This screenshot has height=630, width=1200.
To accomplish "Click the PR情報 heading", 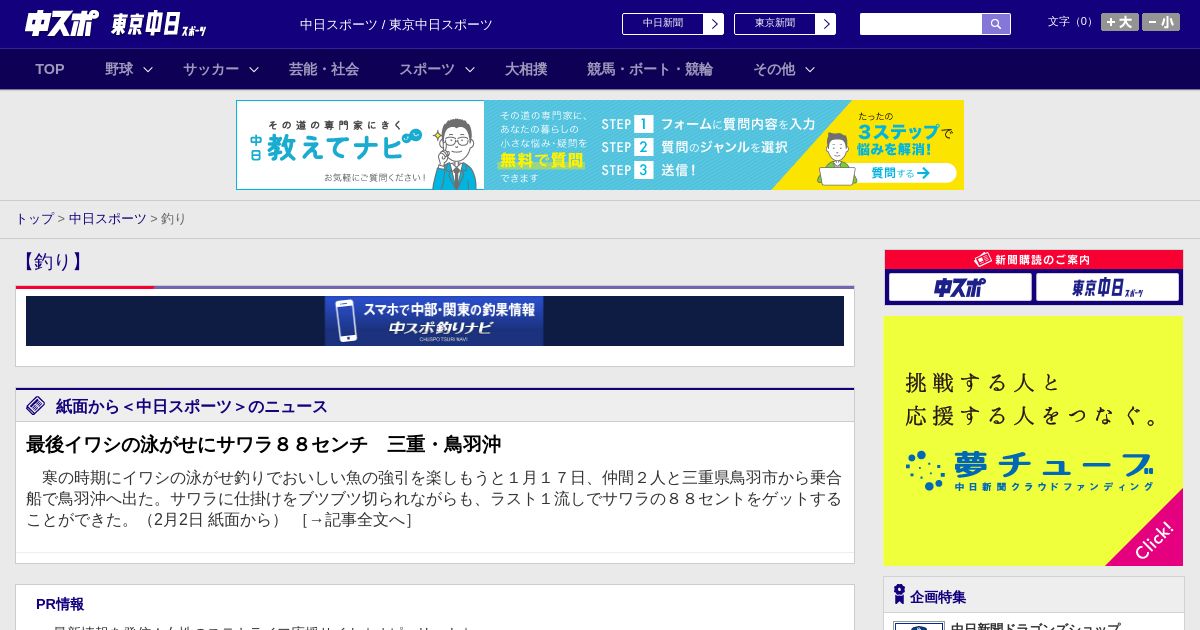I will click(60, 604).
